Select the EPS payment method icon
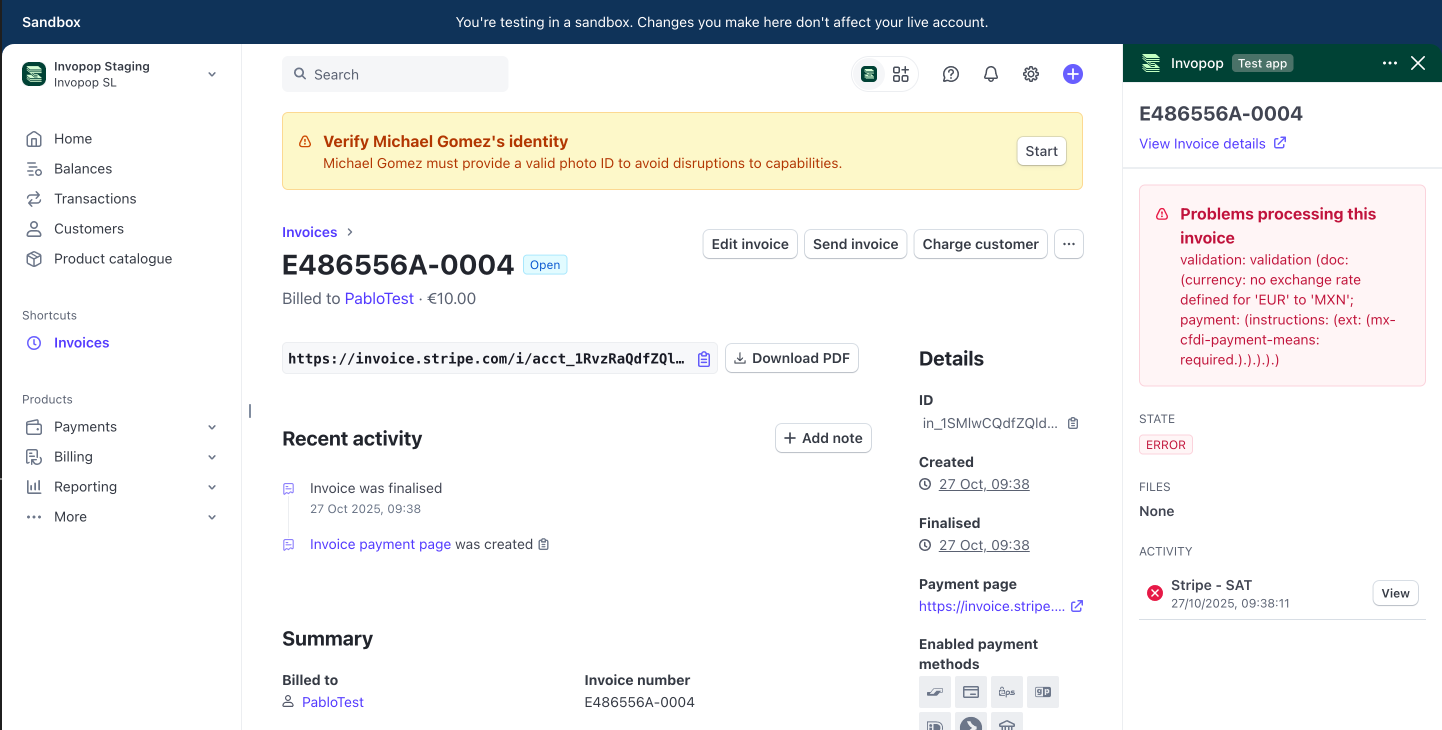This screenshot has height=730, width=1442. click(1007, 691)
